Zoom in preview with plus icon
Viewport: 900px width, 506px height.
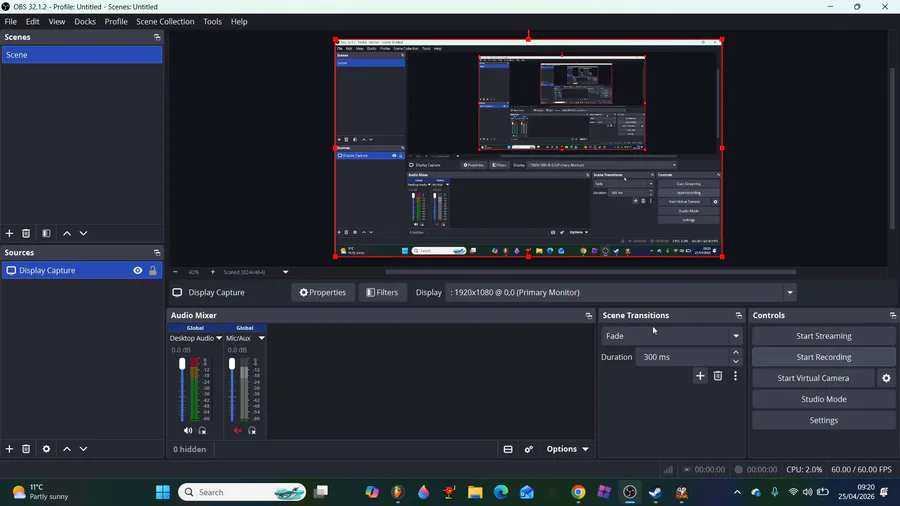click(212, 272)
